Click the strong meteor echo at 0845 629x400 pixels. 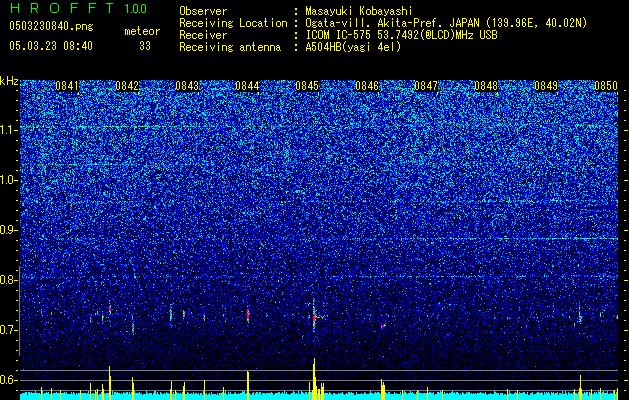coord(314,316)
